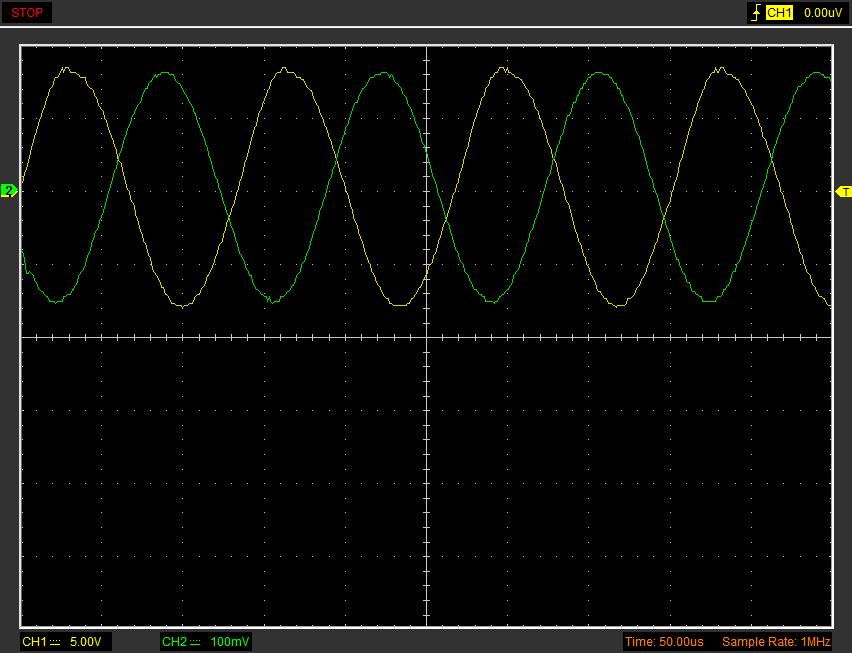Click the CH2 DC coupling symbol

[196, 641]
